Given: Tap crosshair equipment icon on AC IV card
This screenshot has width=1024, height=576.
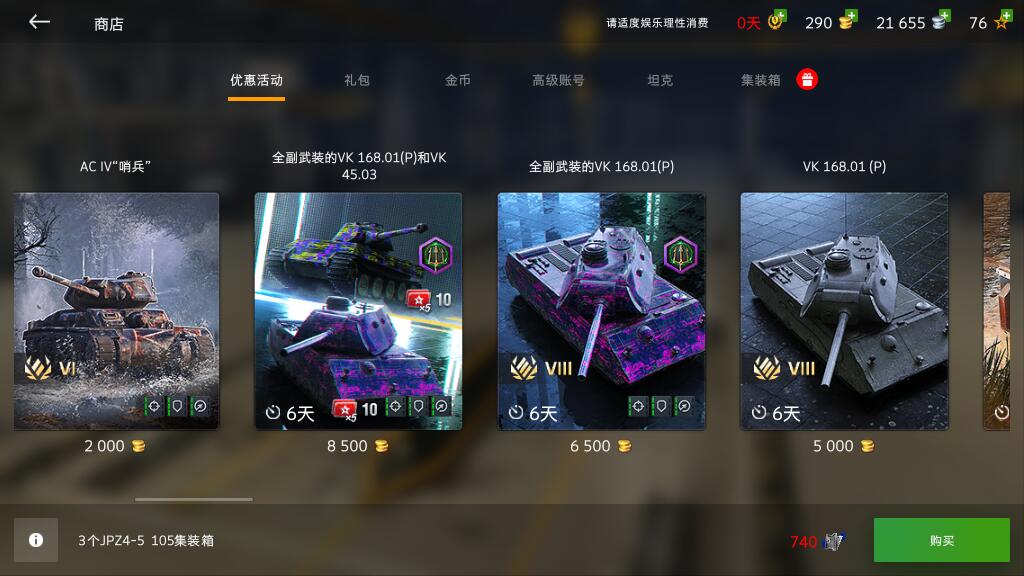Looking at the screenshot, I should point(153,406).
